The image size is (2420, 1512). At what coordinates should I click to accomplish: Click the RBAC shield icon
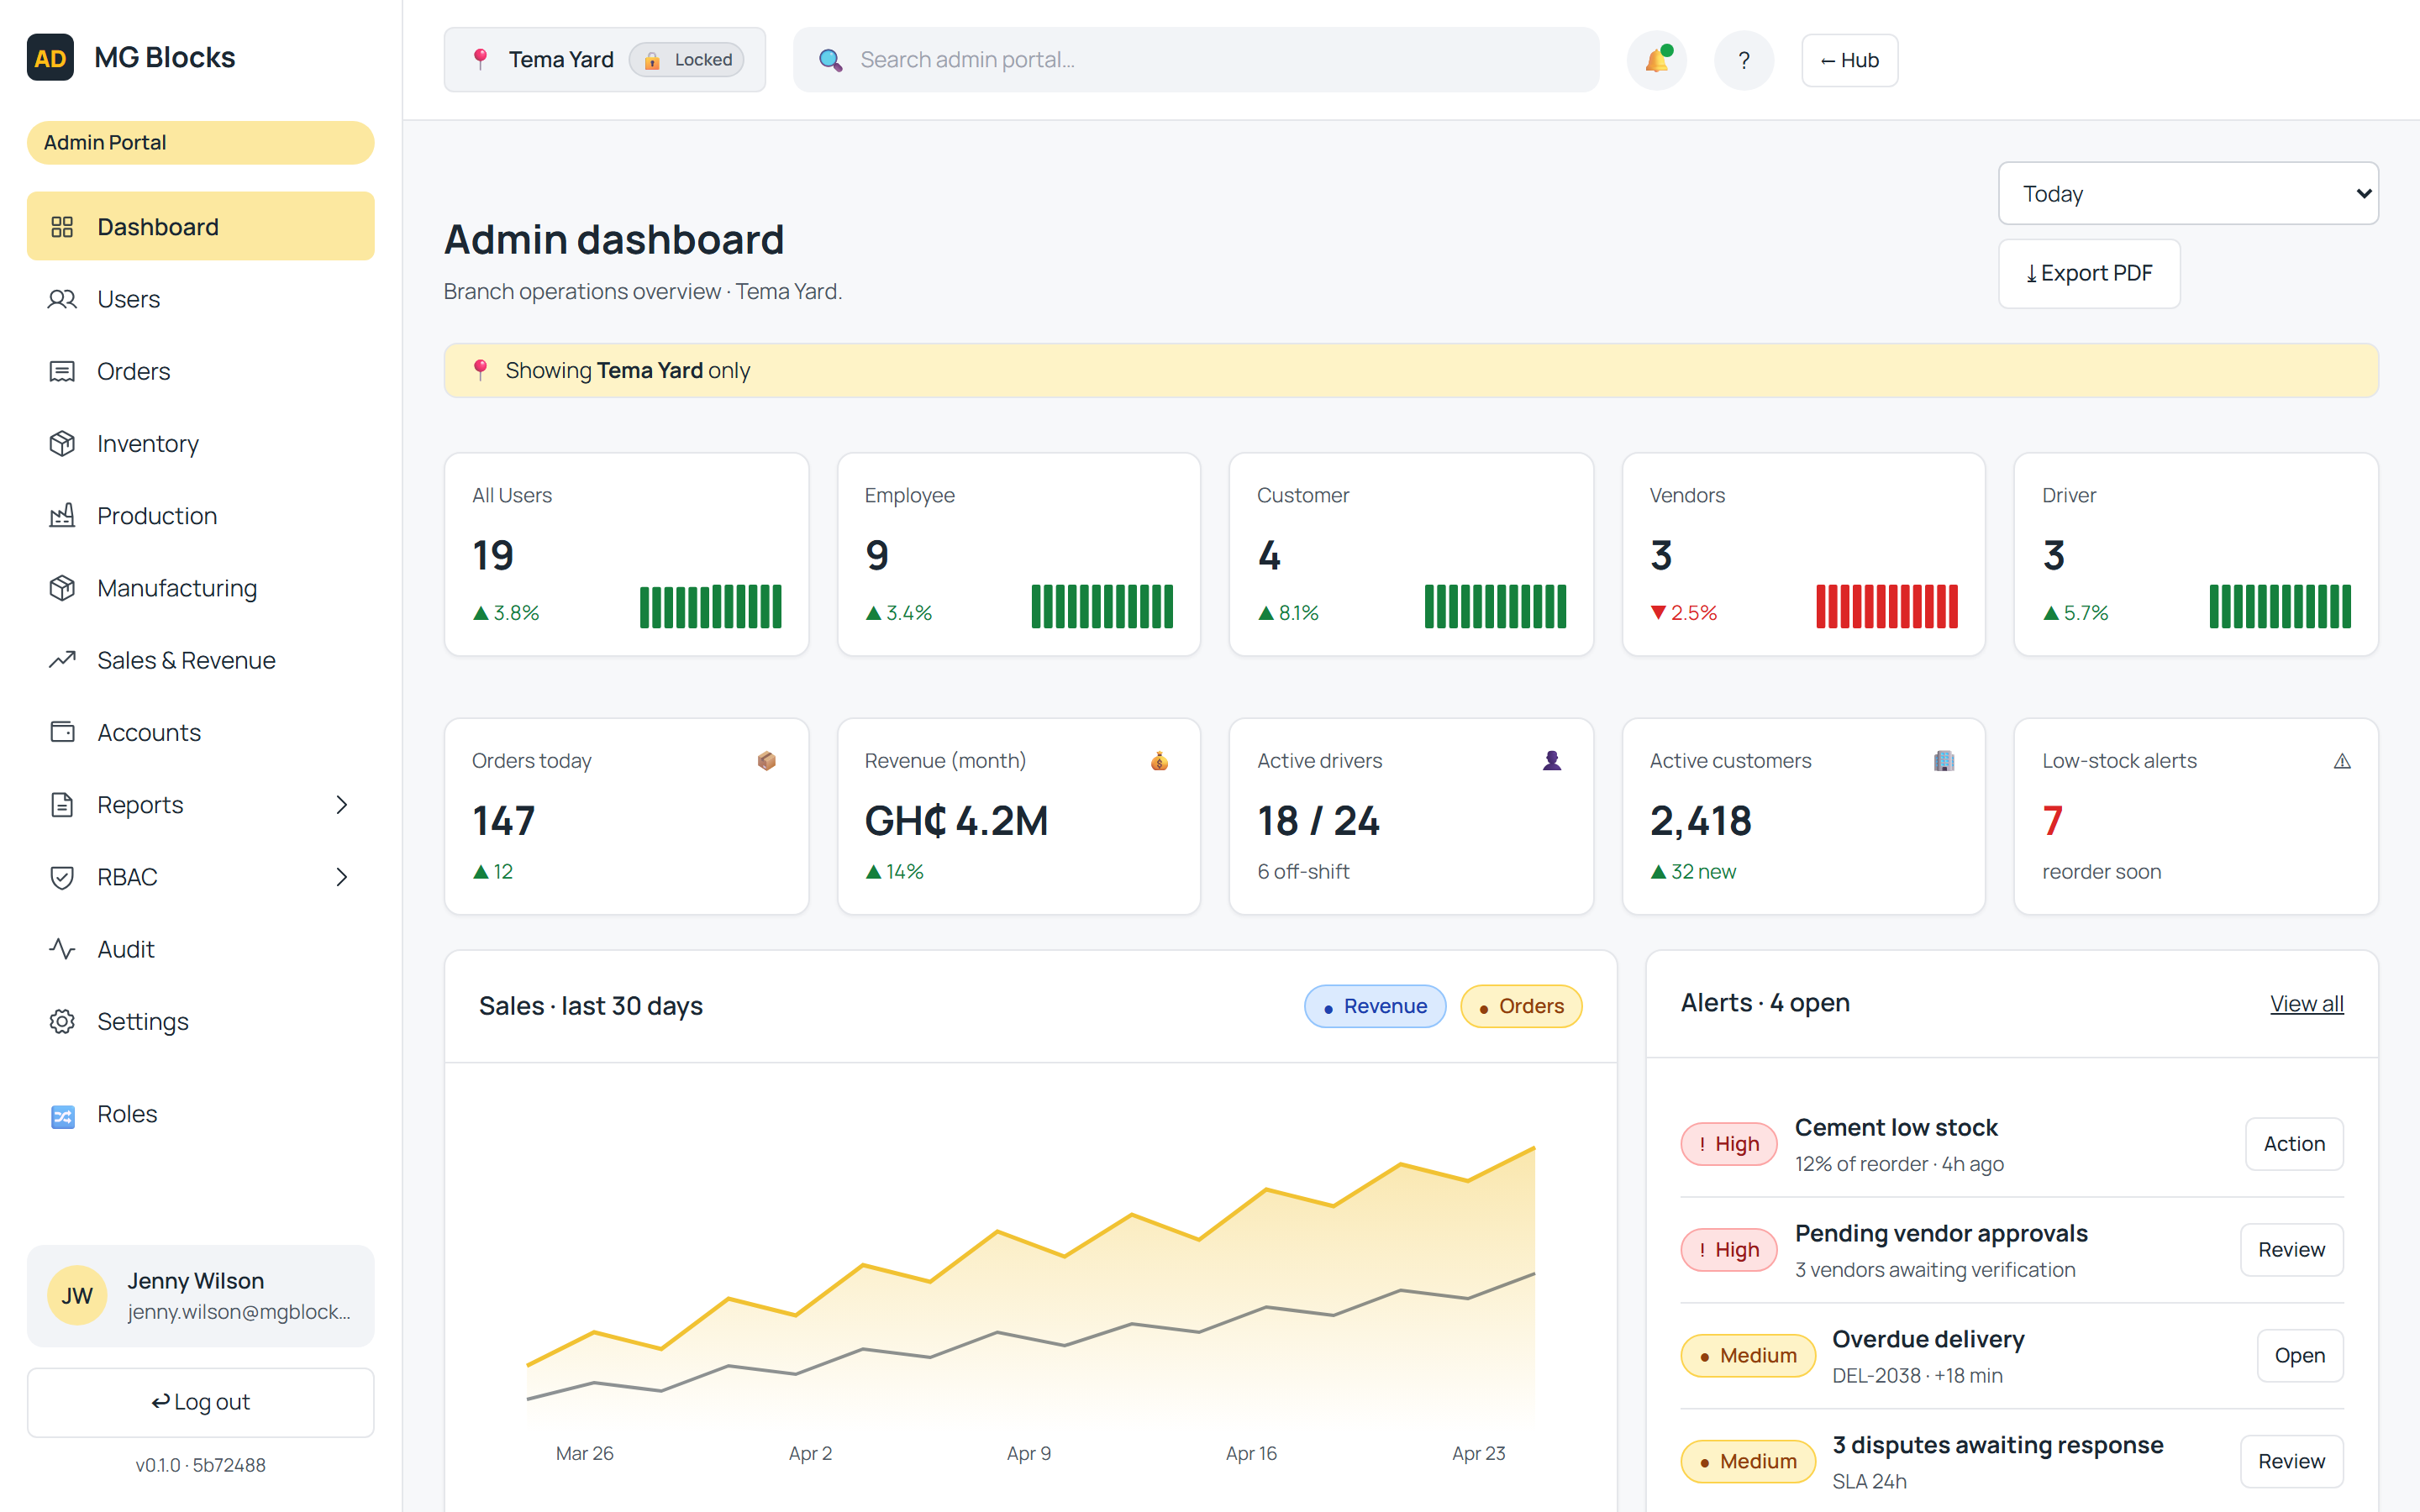(62, 877)
